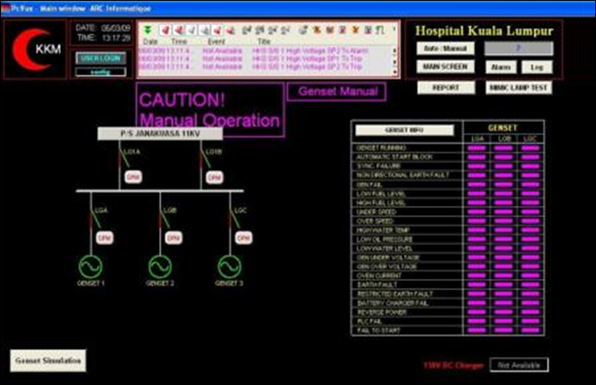
Task: Click the rightmost alarm toolbar icon
Action: pos(380,30)
